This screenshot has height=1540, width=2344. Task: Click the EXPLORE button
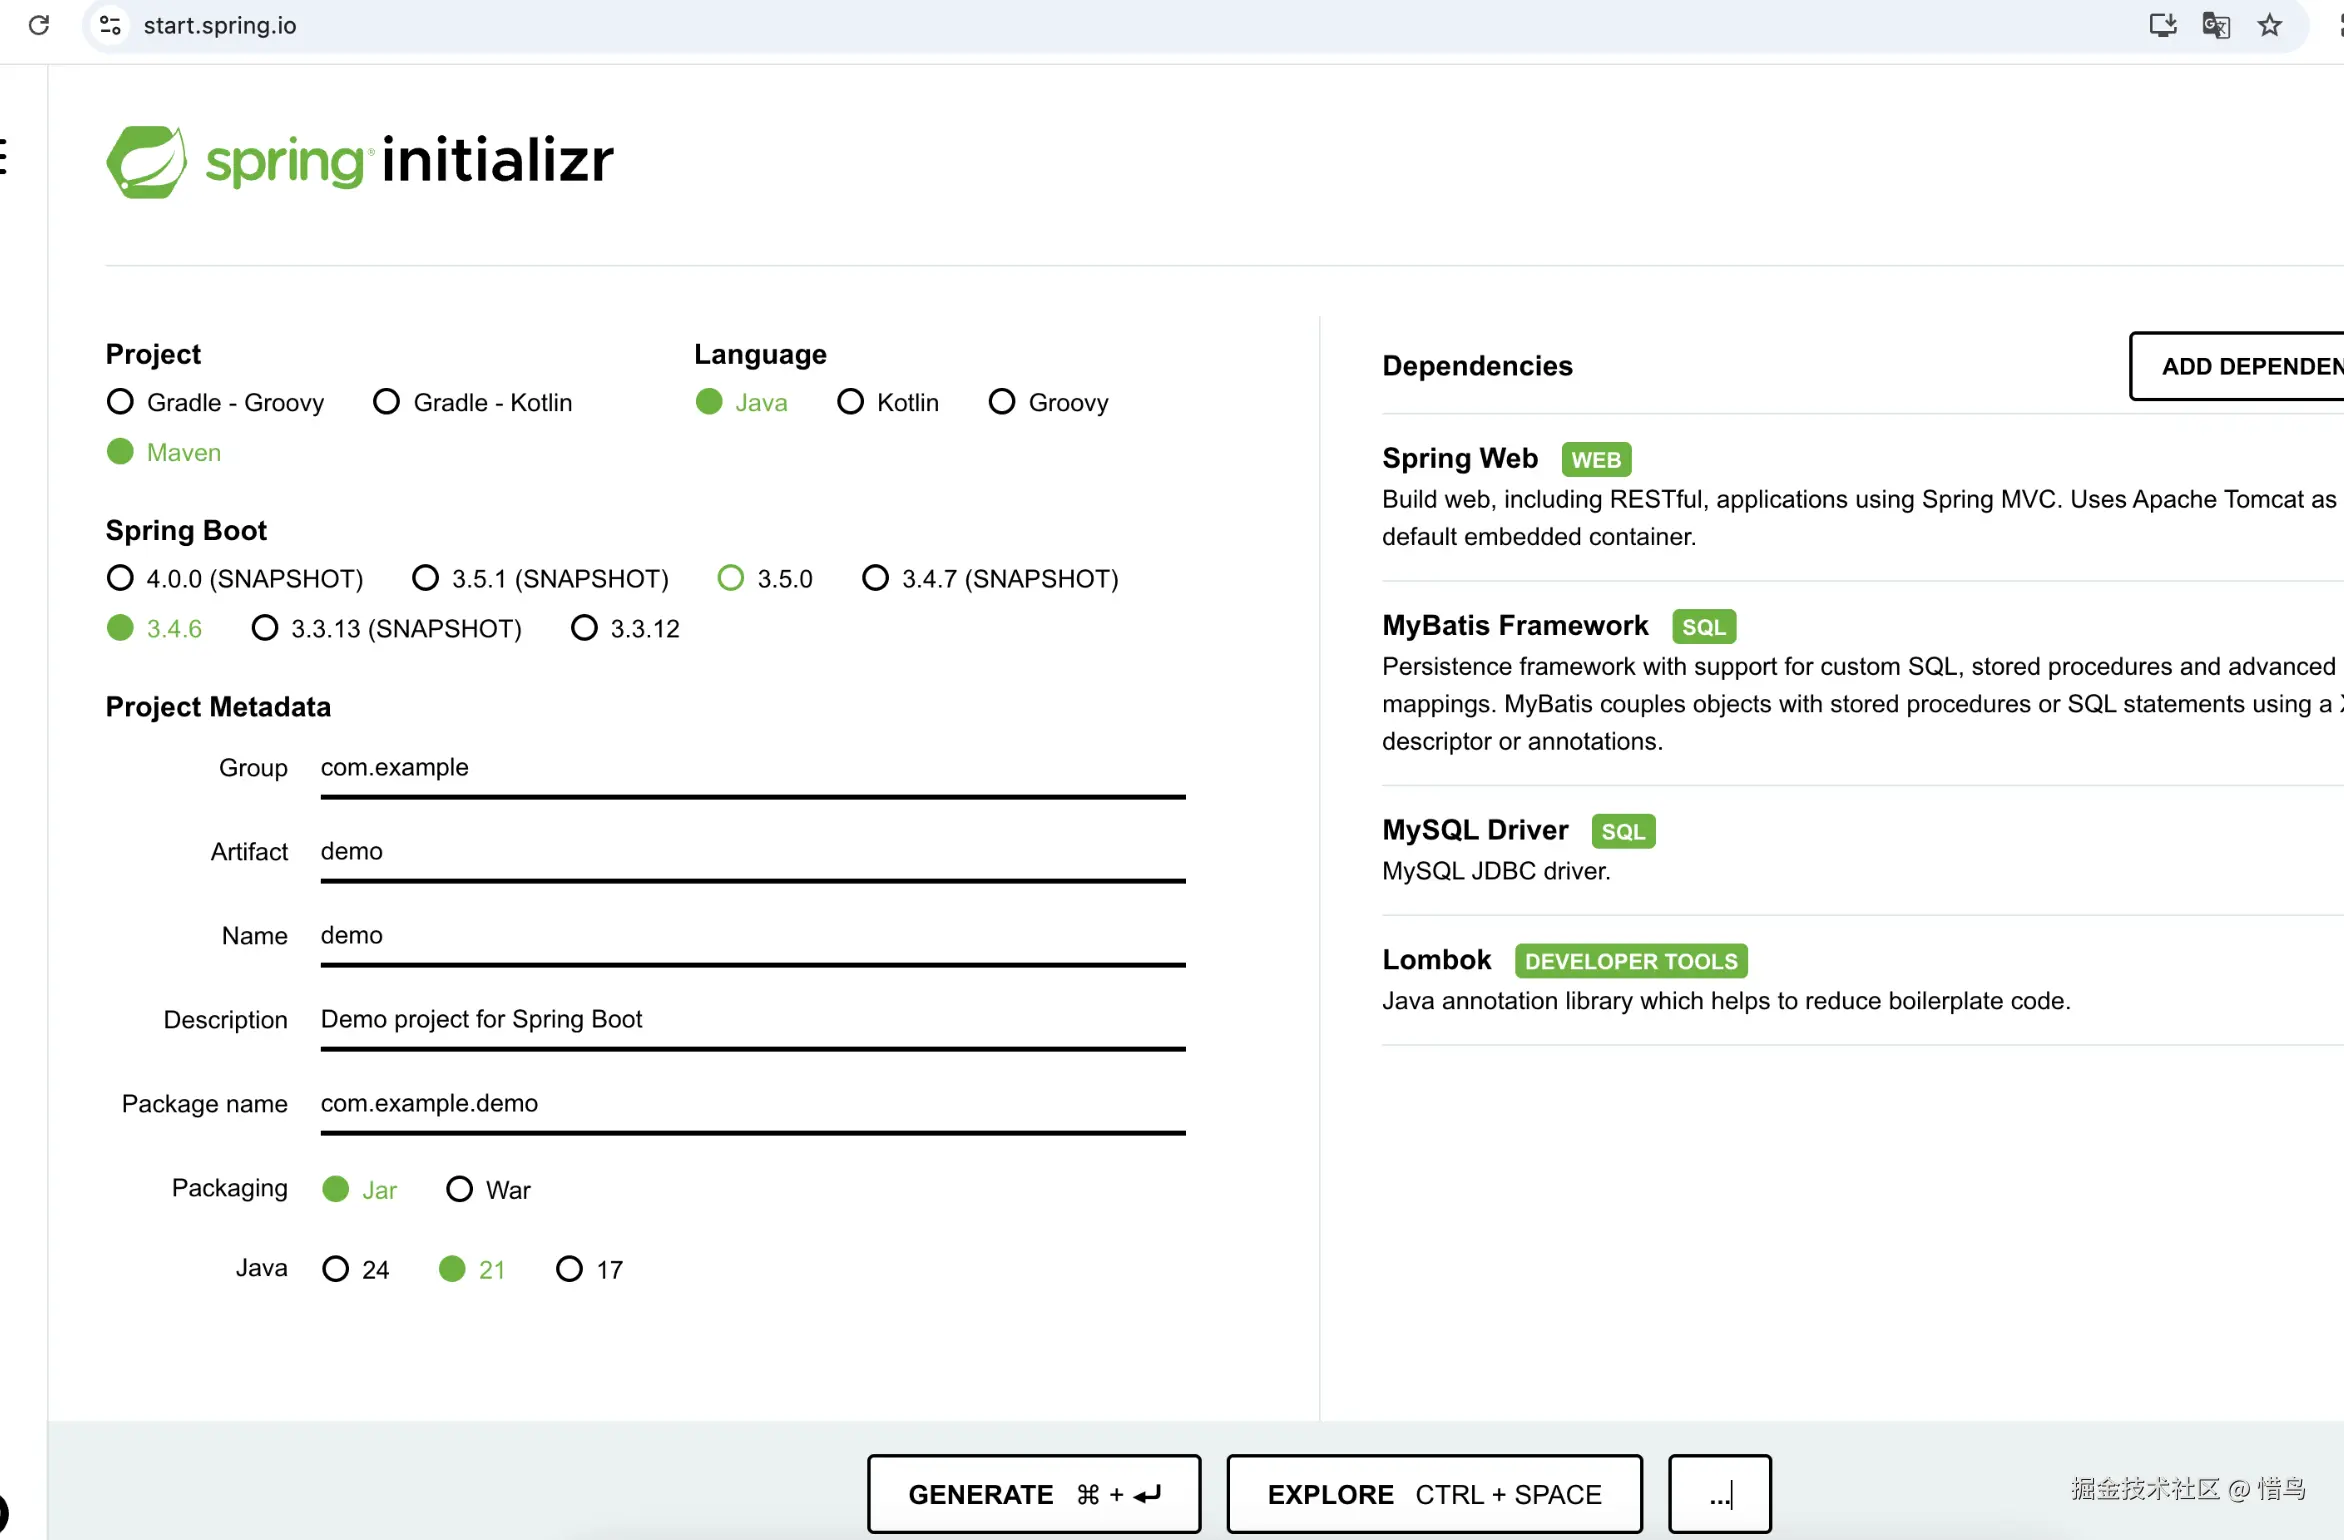tap(1433, 1494)
